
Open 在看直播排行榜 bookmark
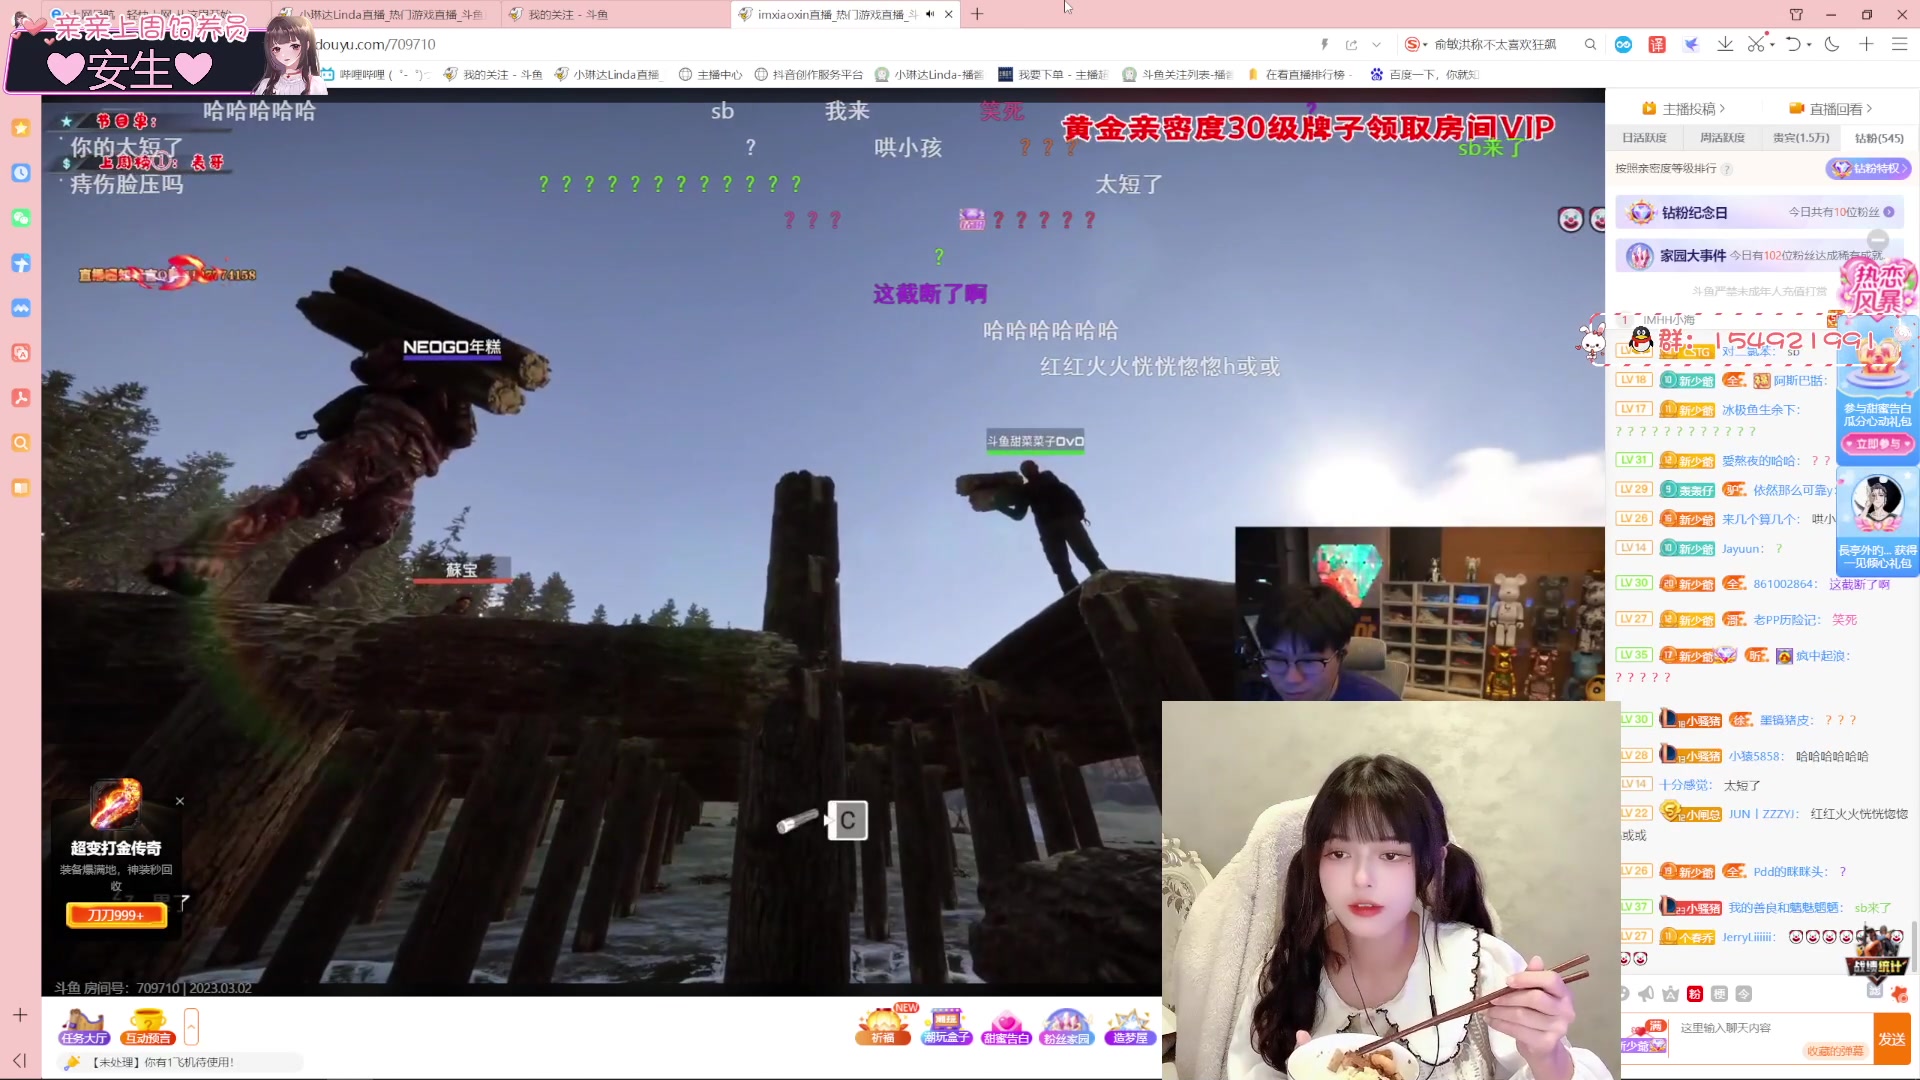click(x=1300, y=74)
